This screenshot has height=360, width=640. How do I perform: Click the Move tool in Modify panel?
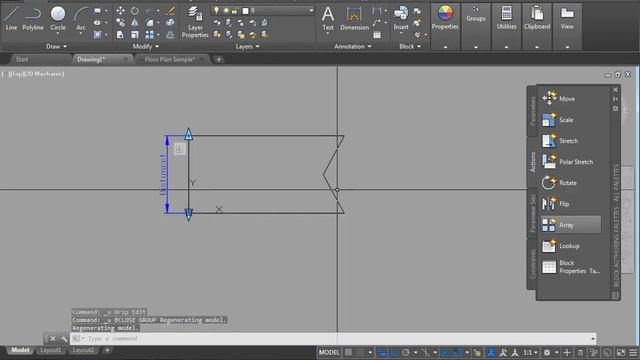[x=120, y=11]
